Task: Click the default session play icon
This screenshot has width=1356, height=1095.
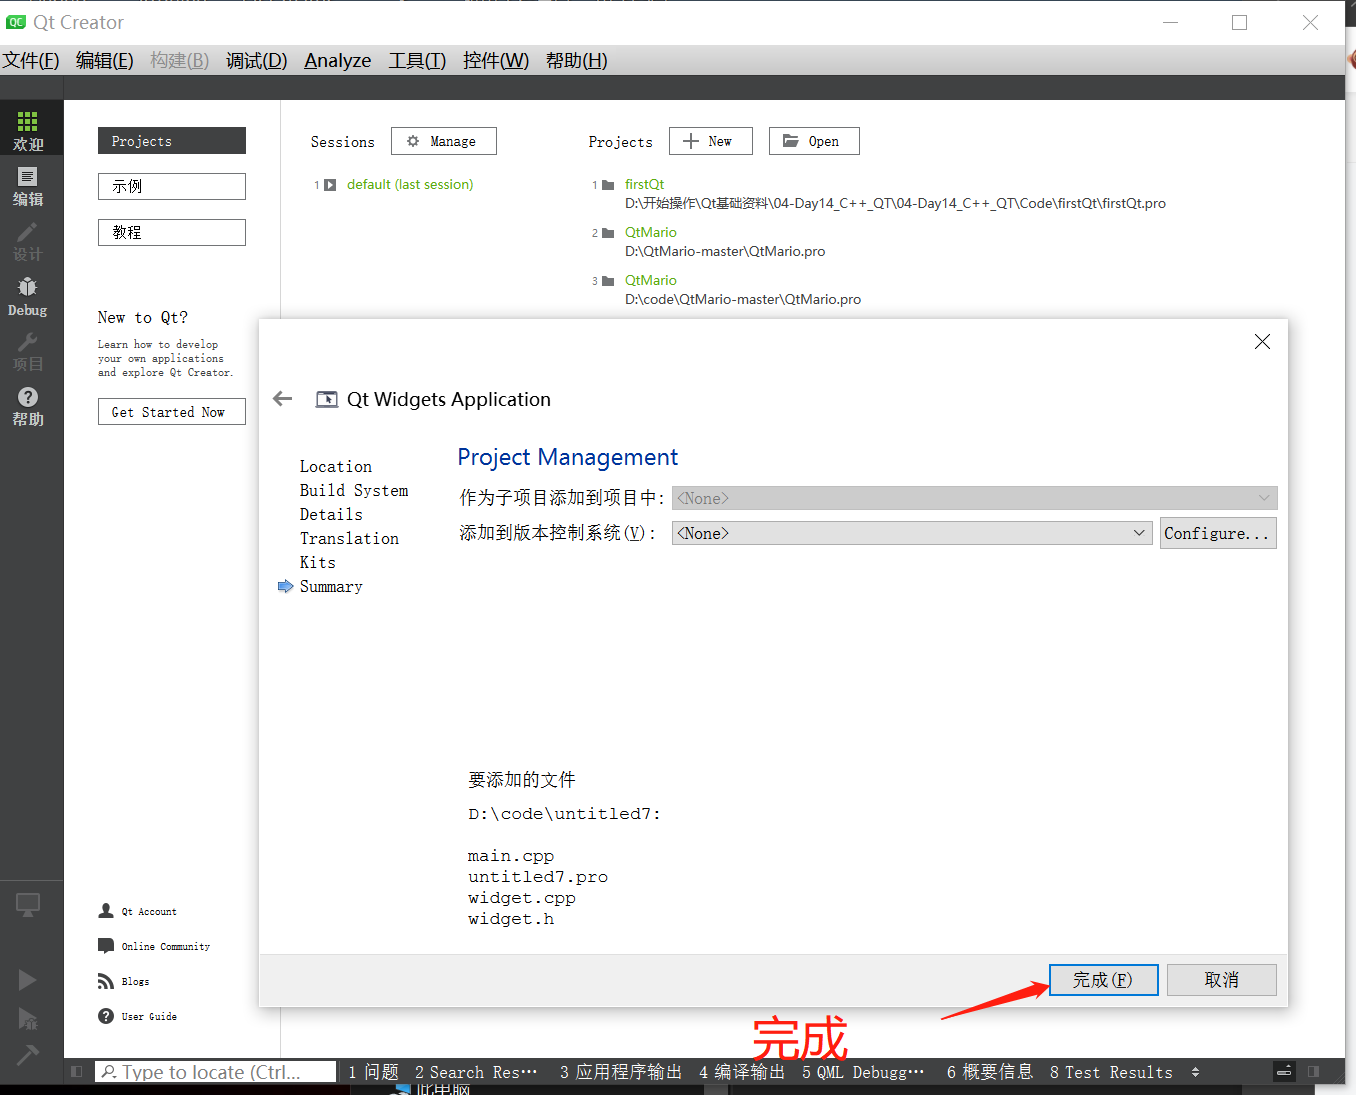Action: click(330, 185)
